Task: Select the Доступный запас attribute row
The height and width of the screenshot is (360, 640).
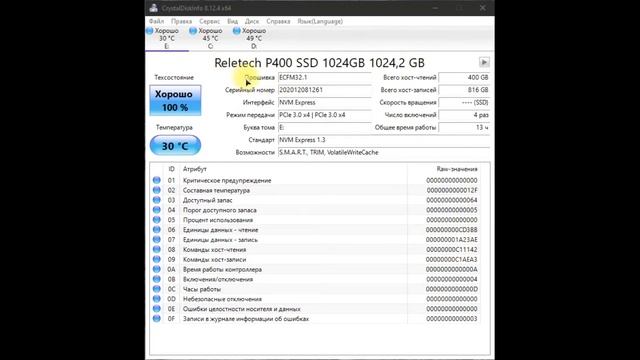Action: point(315,200)
